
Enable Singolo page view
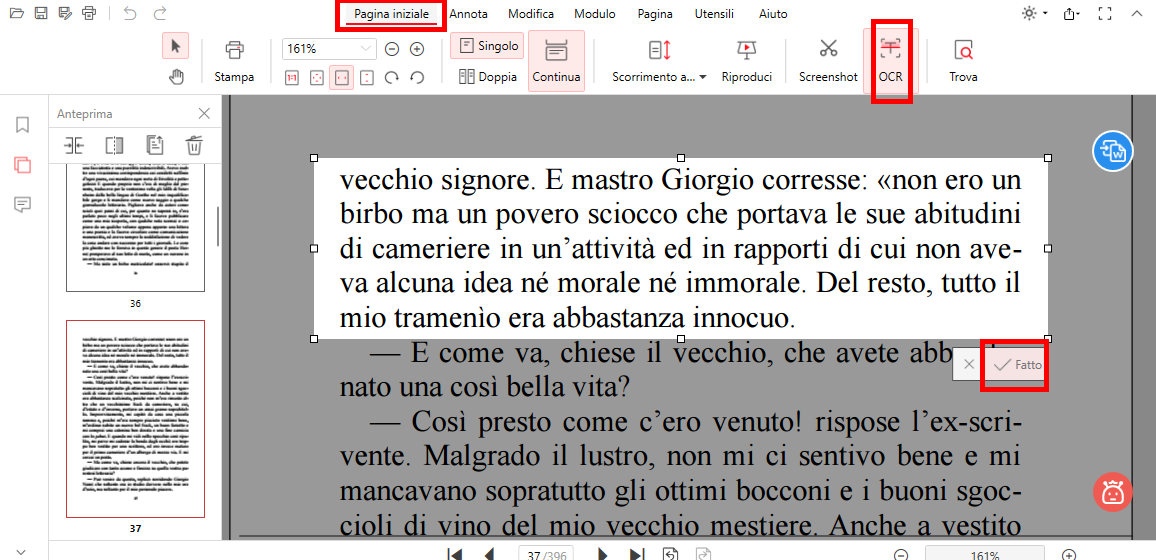click(488, 46)
